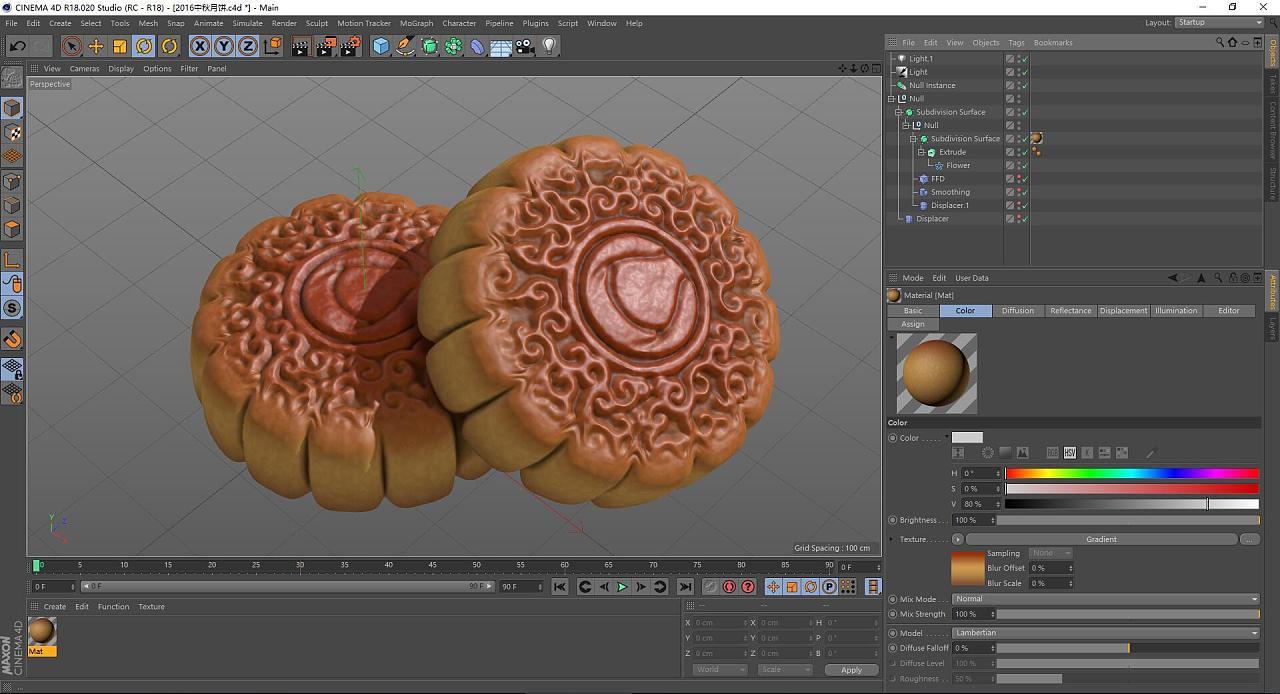Activate the Scale tool
Screen dimensions: 1280x694
click(120, 46)
